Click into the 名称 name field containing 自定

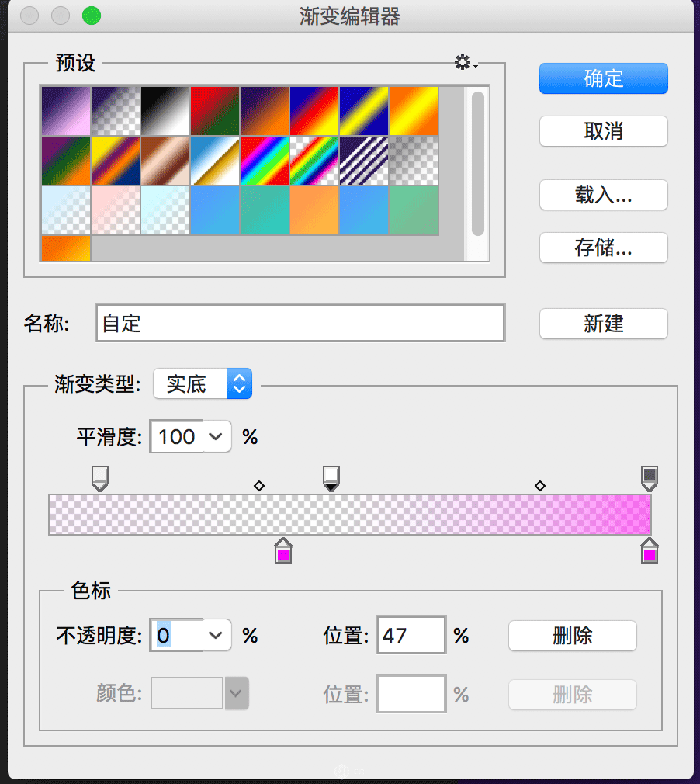300,323
